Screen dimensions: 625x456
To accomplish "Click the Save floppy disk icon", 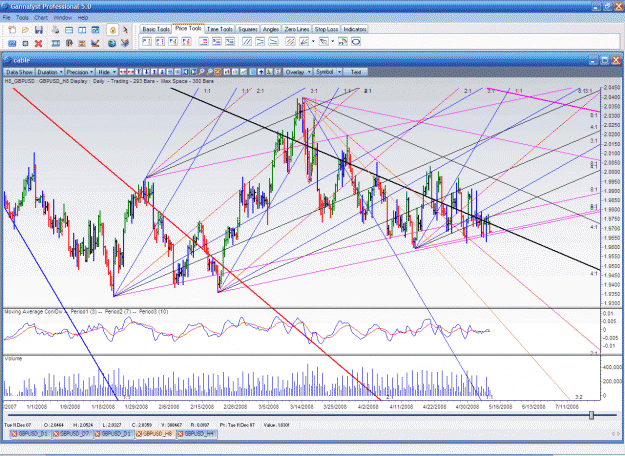I will pyautogui.click(x=39, y=30).
